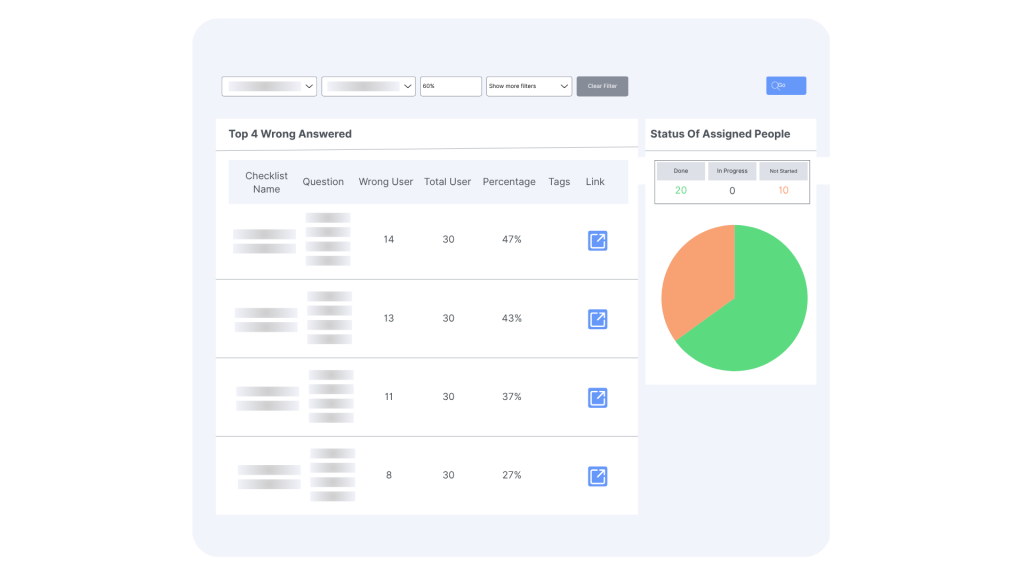Select the Done status header cell
This screenshot has width=1024, height=576.
click(x=681, y=171)
